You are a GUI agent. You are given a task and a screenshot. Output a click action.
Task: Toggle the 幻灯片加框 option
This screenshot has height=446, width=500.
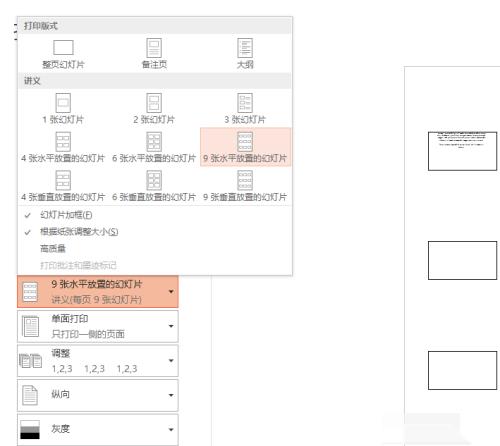(155, 215)
